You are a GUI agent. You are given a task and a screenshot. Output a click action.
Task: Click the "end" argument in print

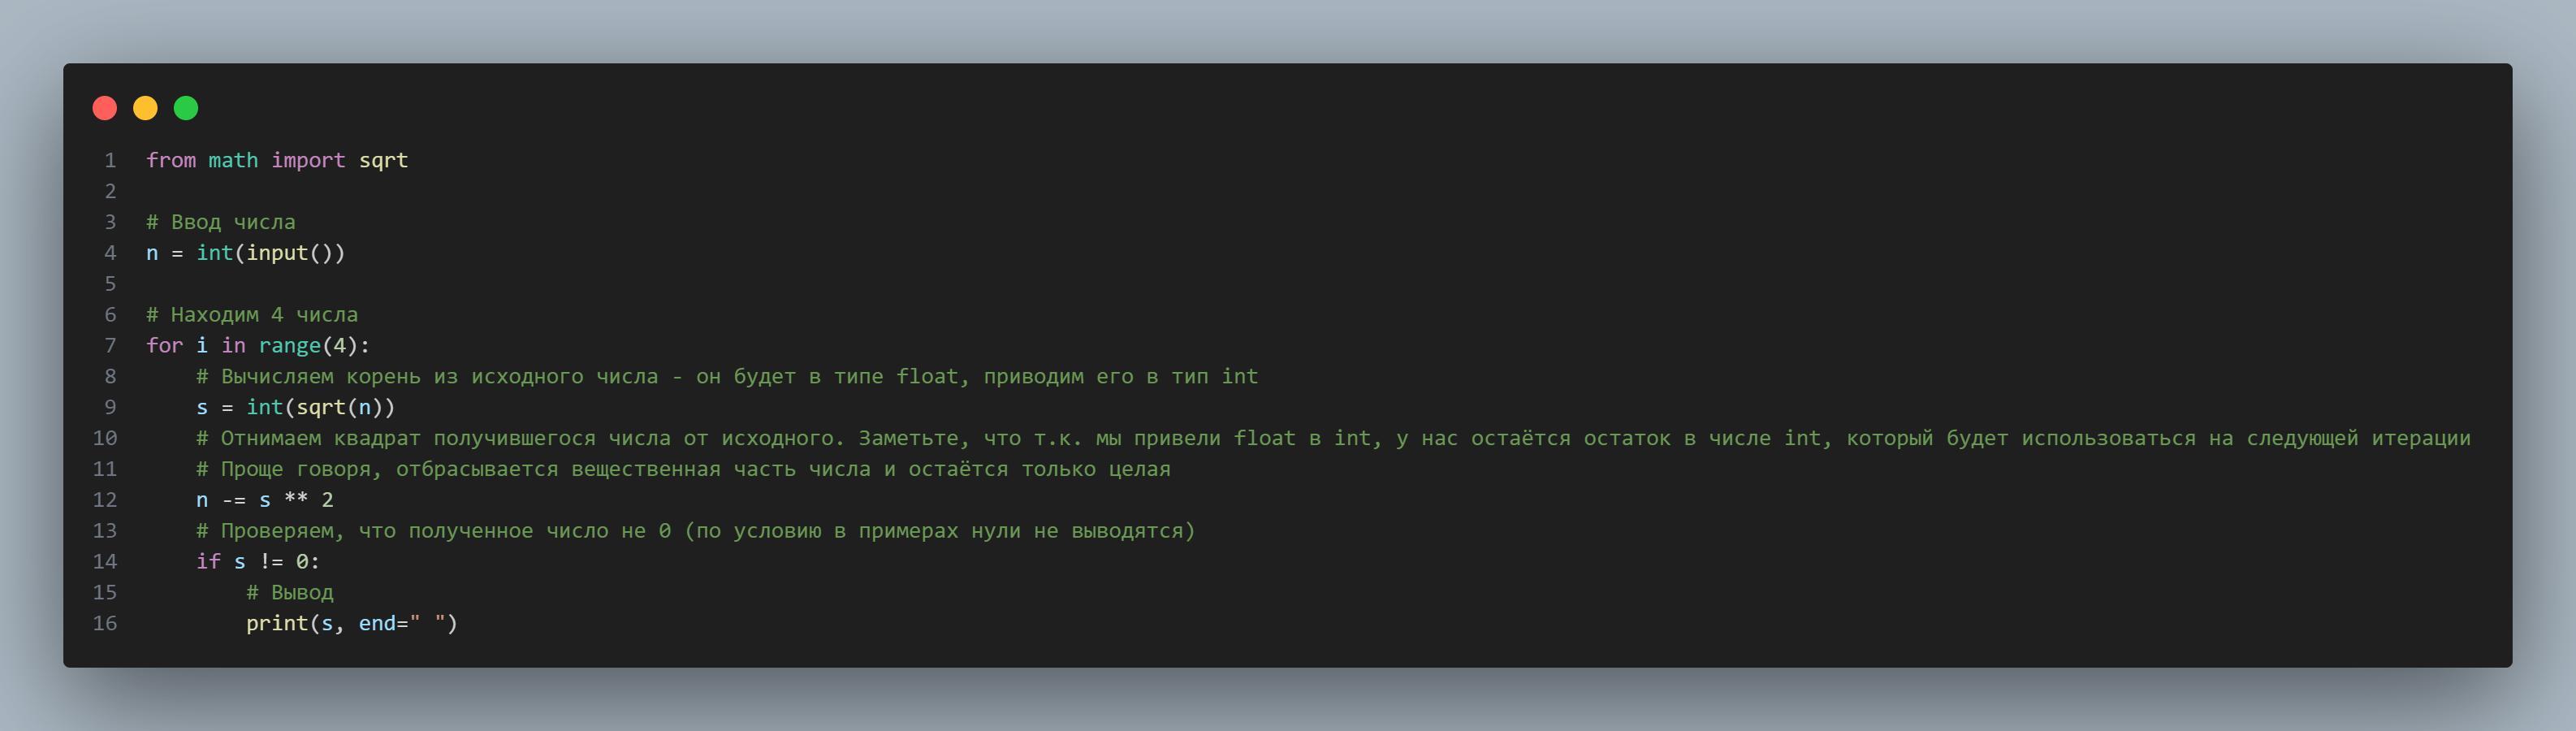click(x=377, y=623)
